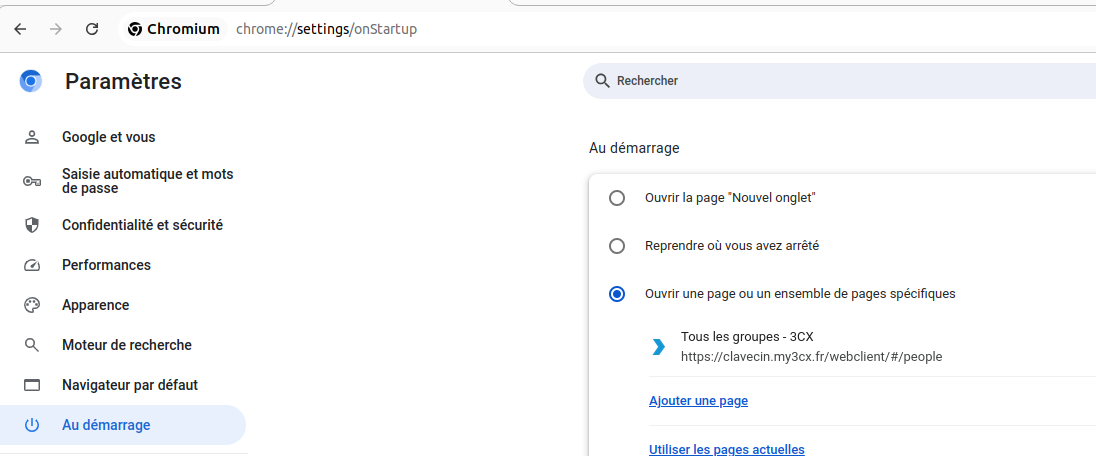Select Reprendre où vous avez arrêté radio
The height and width of the screenshot is (456, 1096).
pyautogui.click(x=617, y=246)
